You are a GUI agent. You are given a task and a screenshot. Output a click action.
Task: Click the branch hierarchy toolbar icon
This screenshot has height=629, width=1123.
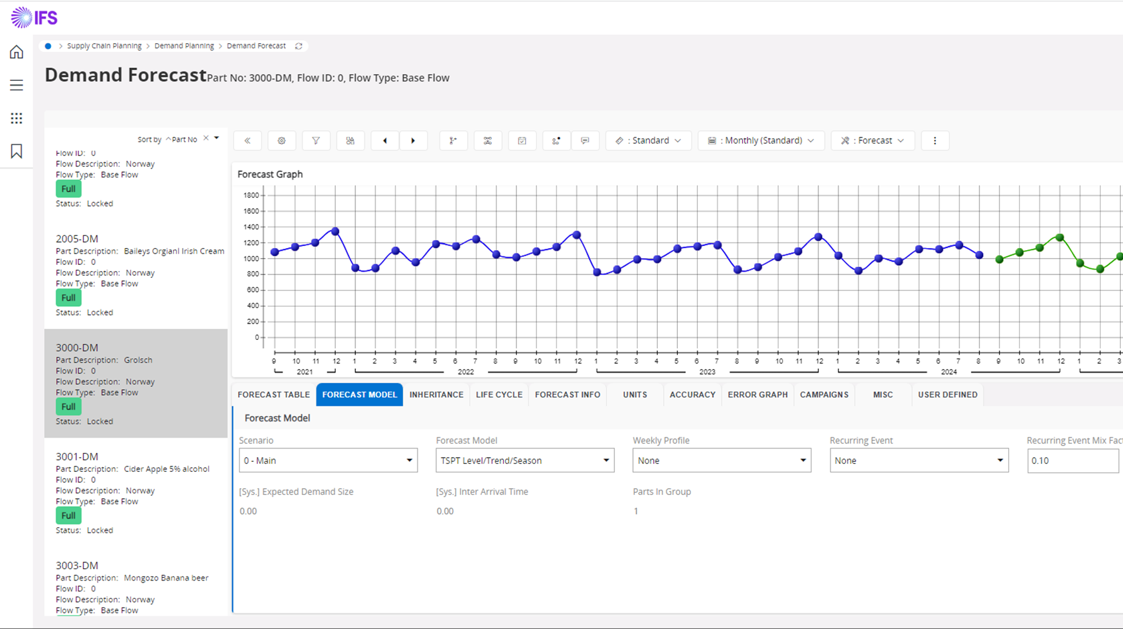[453, 140]
